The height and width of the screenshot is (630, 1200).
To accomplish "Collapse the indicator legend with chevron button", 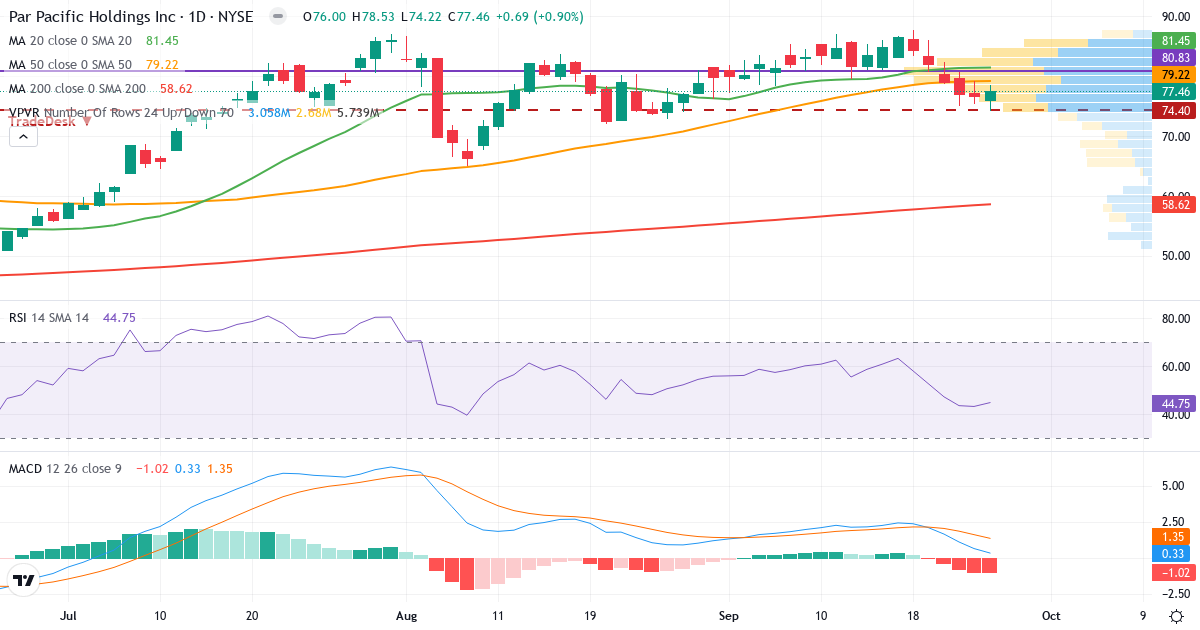I will pyautogui.click(x=23, y=137).
